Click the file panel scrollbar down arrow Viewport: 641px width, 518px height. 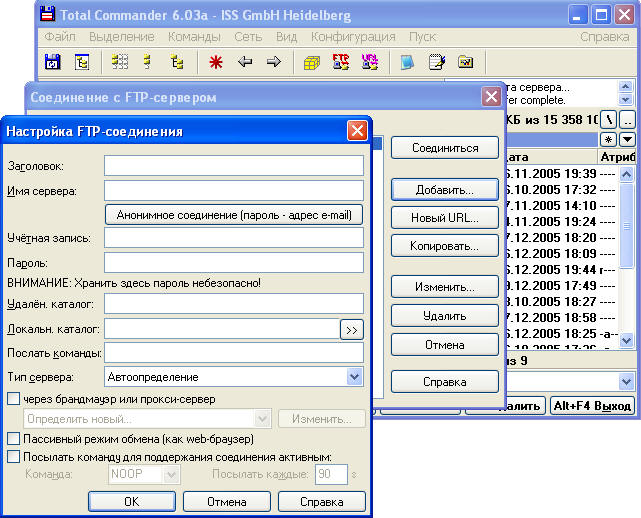[627, 340]
